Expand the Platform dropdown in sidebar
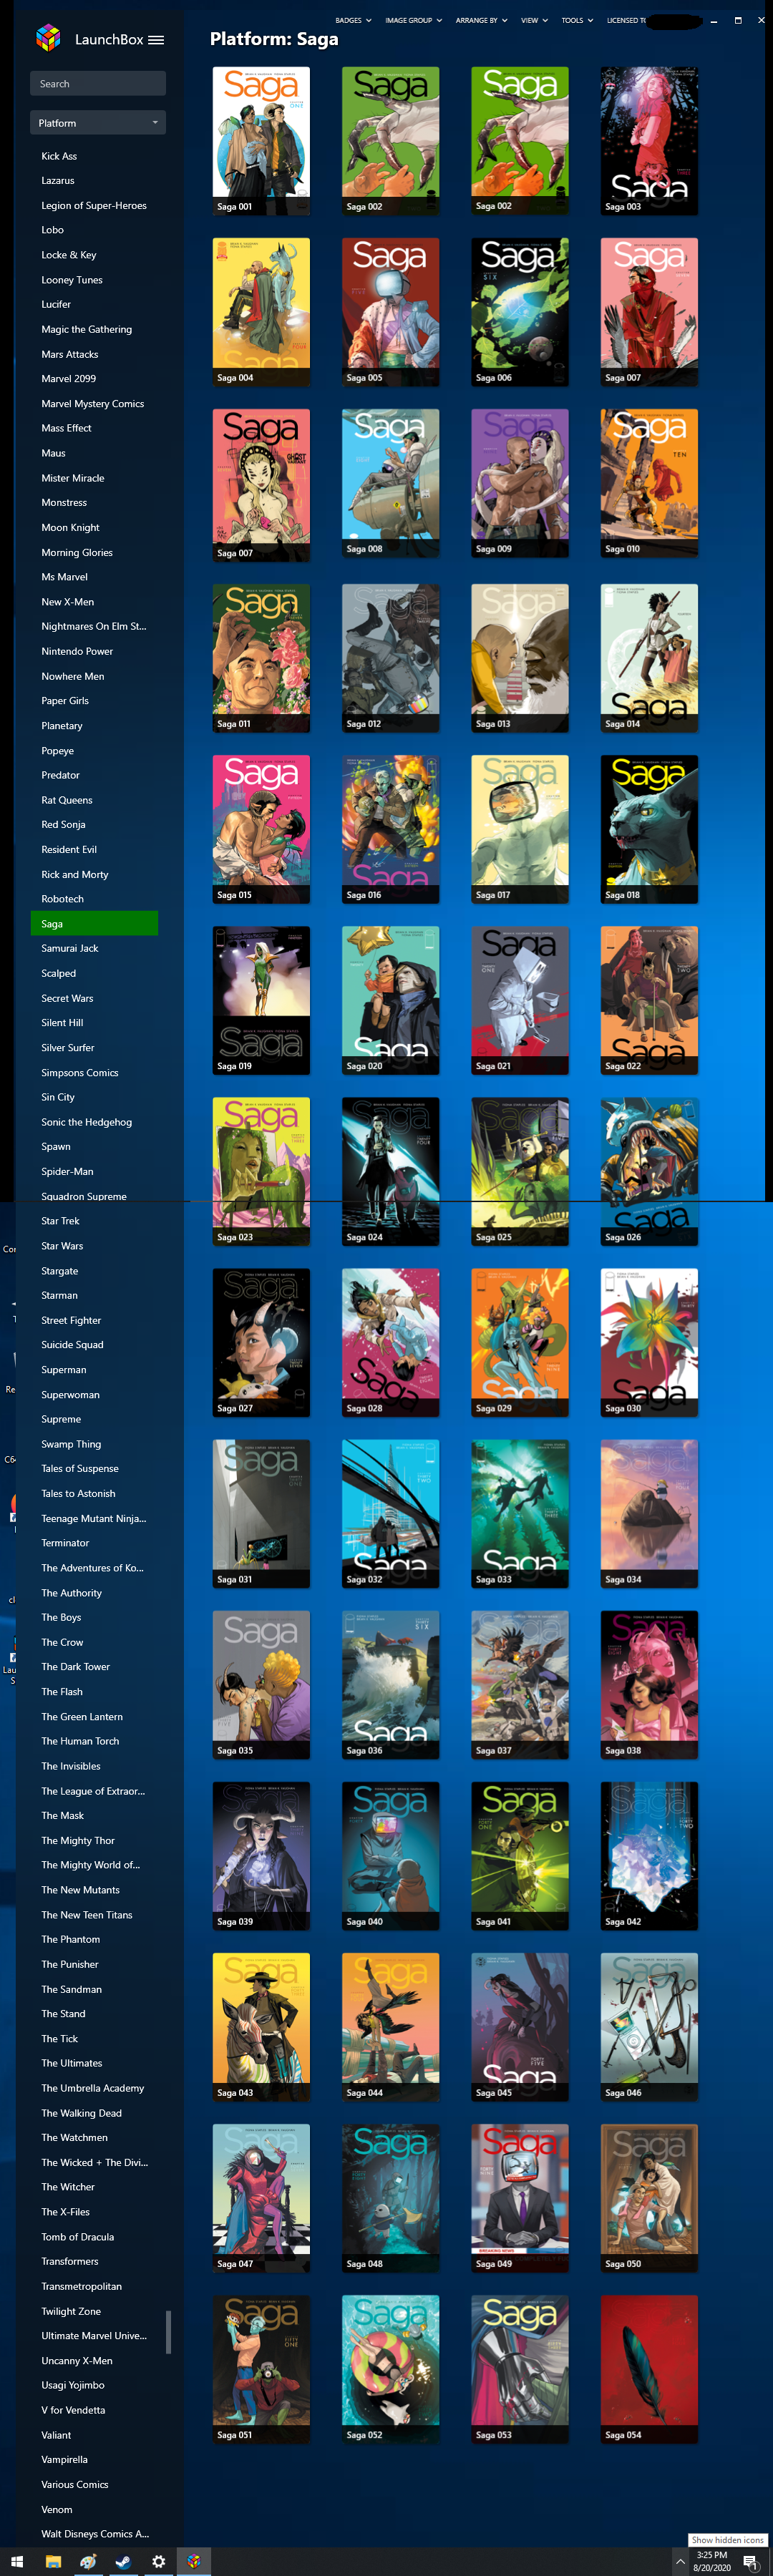This screenshot has width=773, height=2576. [x=98, y=123]
